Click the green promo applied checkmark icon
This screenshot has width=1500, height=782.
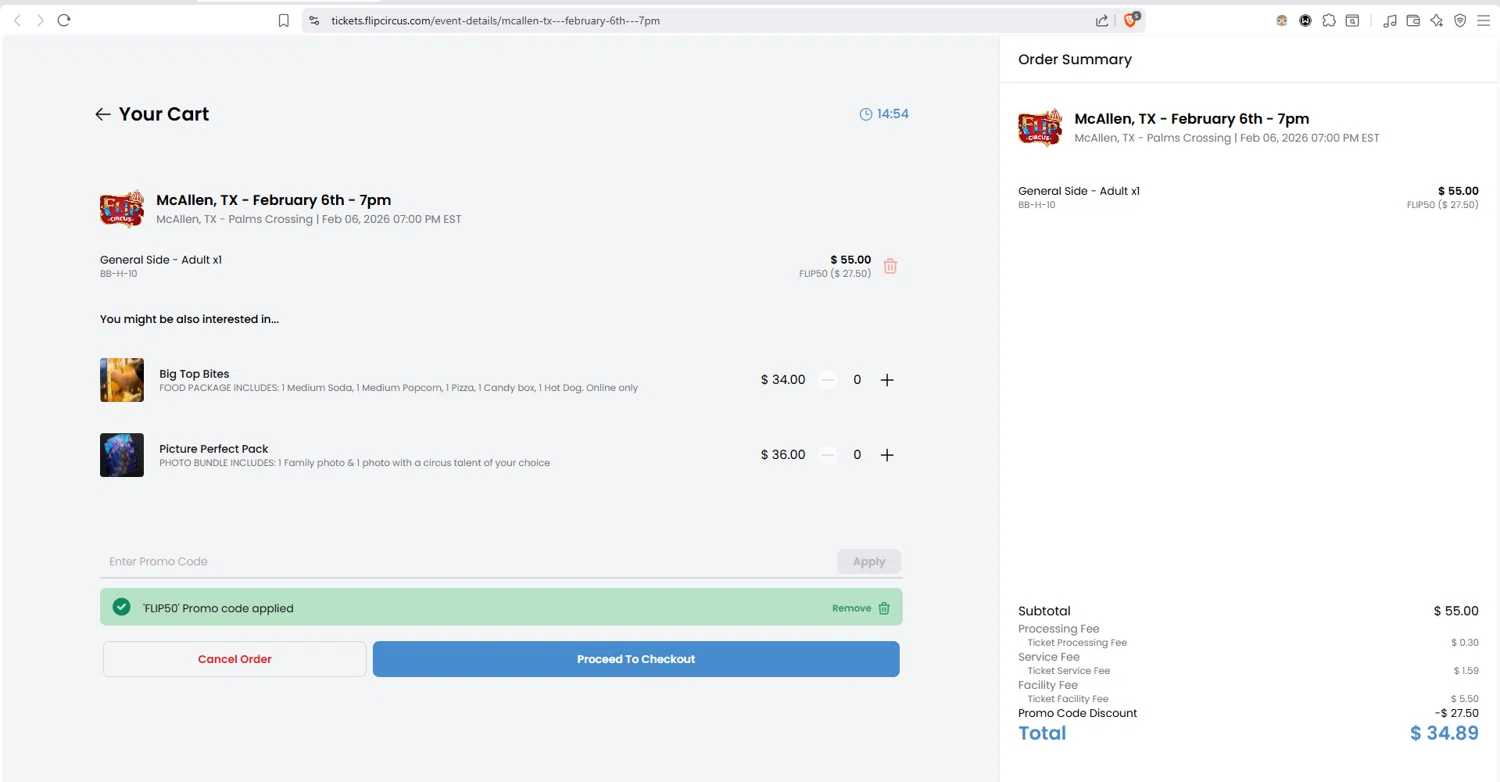click(x=121, y=607)
